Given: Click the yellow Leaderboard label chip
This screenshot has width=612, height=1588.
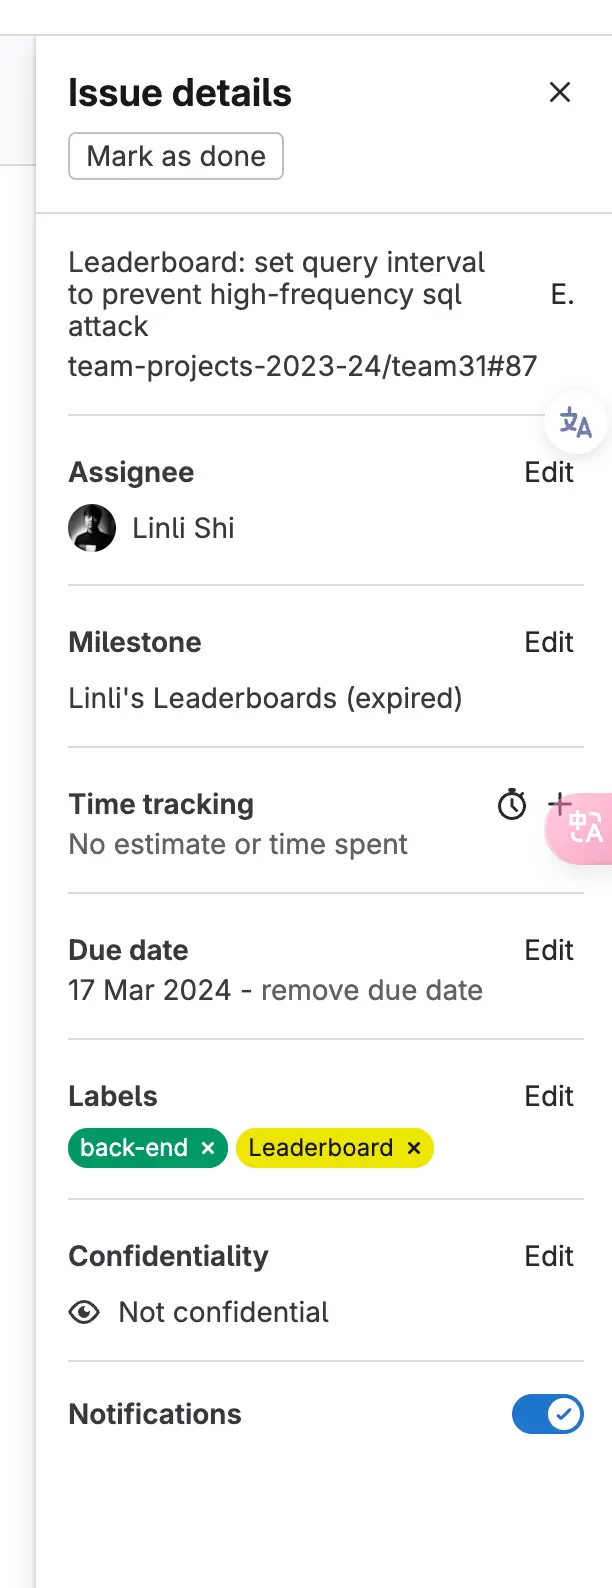Looking at the screenshot, I should point(321,1148).
